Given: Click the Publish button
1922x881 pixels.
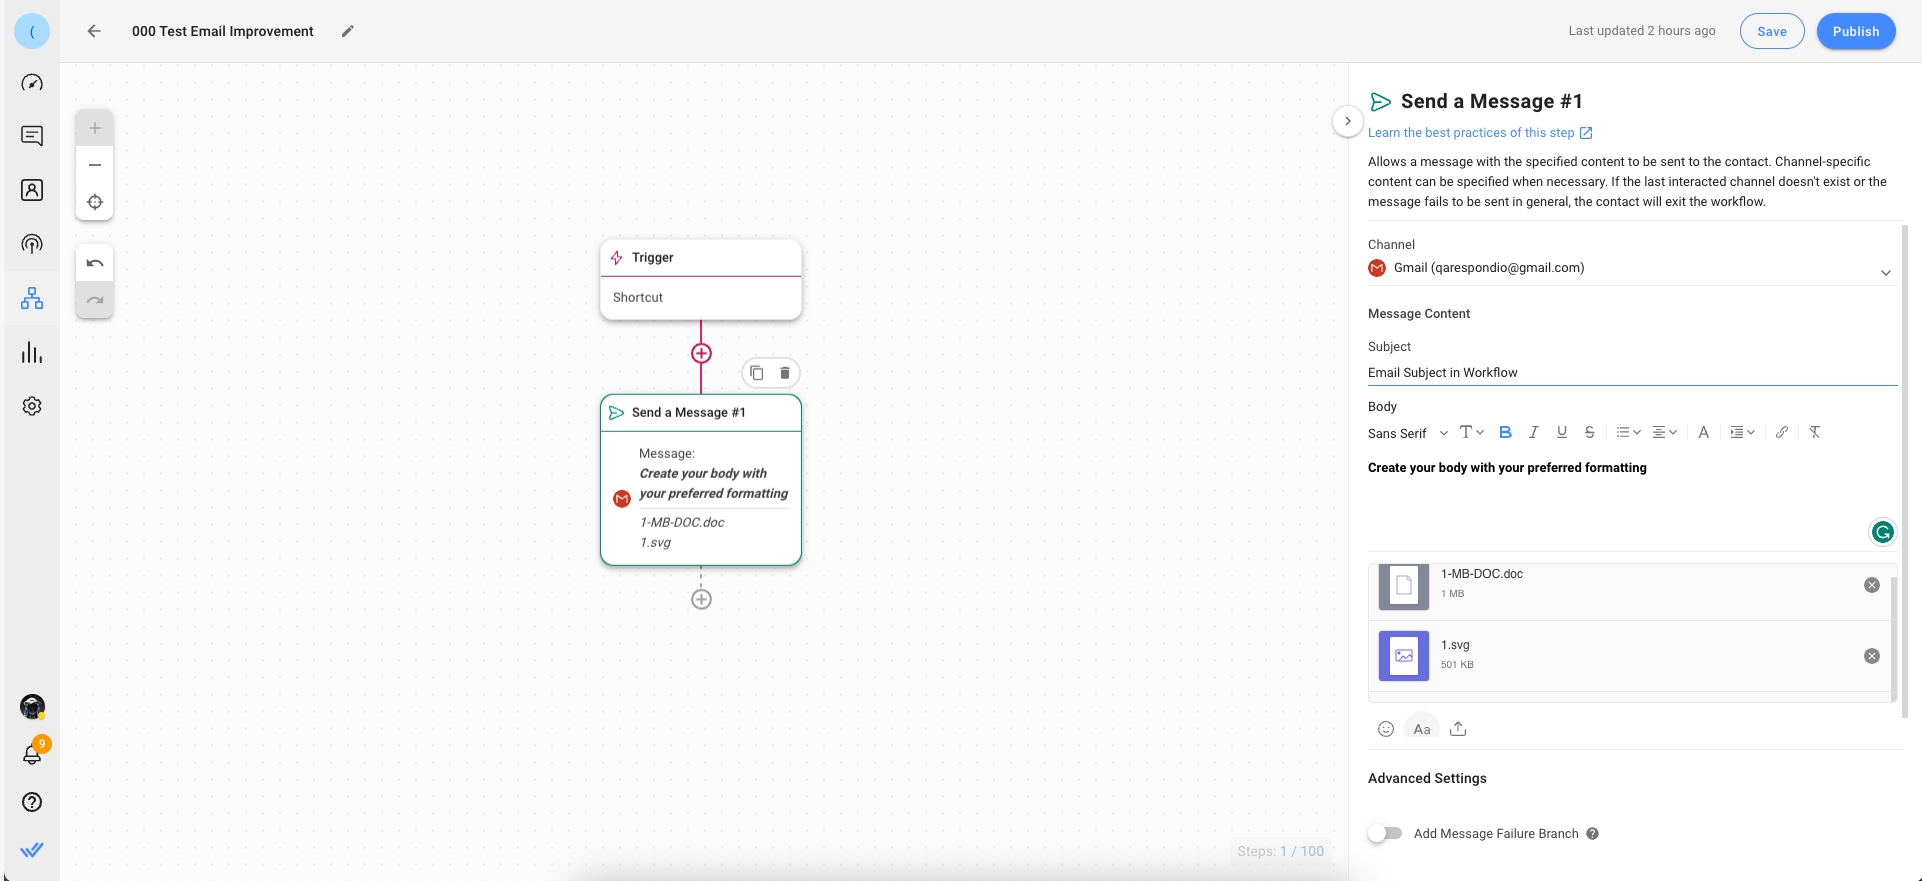Looking at the screenshot, I should pyautogui.click(x=1855, y=31).
